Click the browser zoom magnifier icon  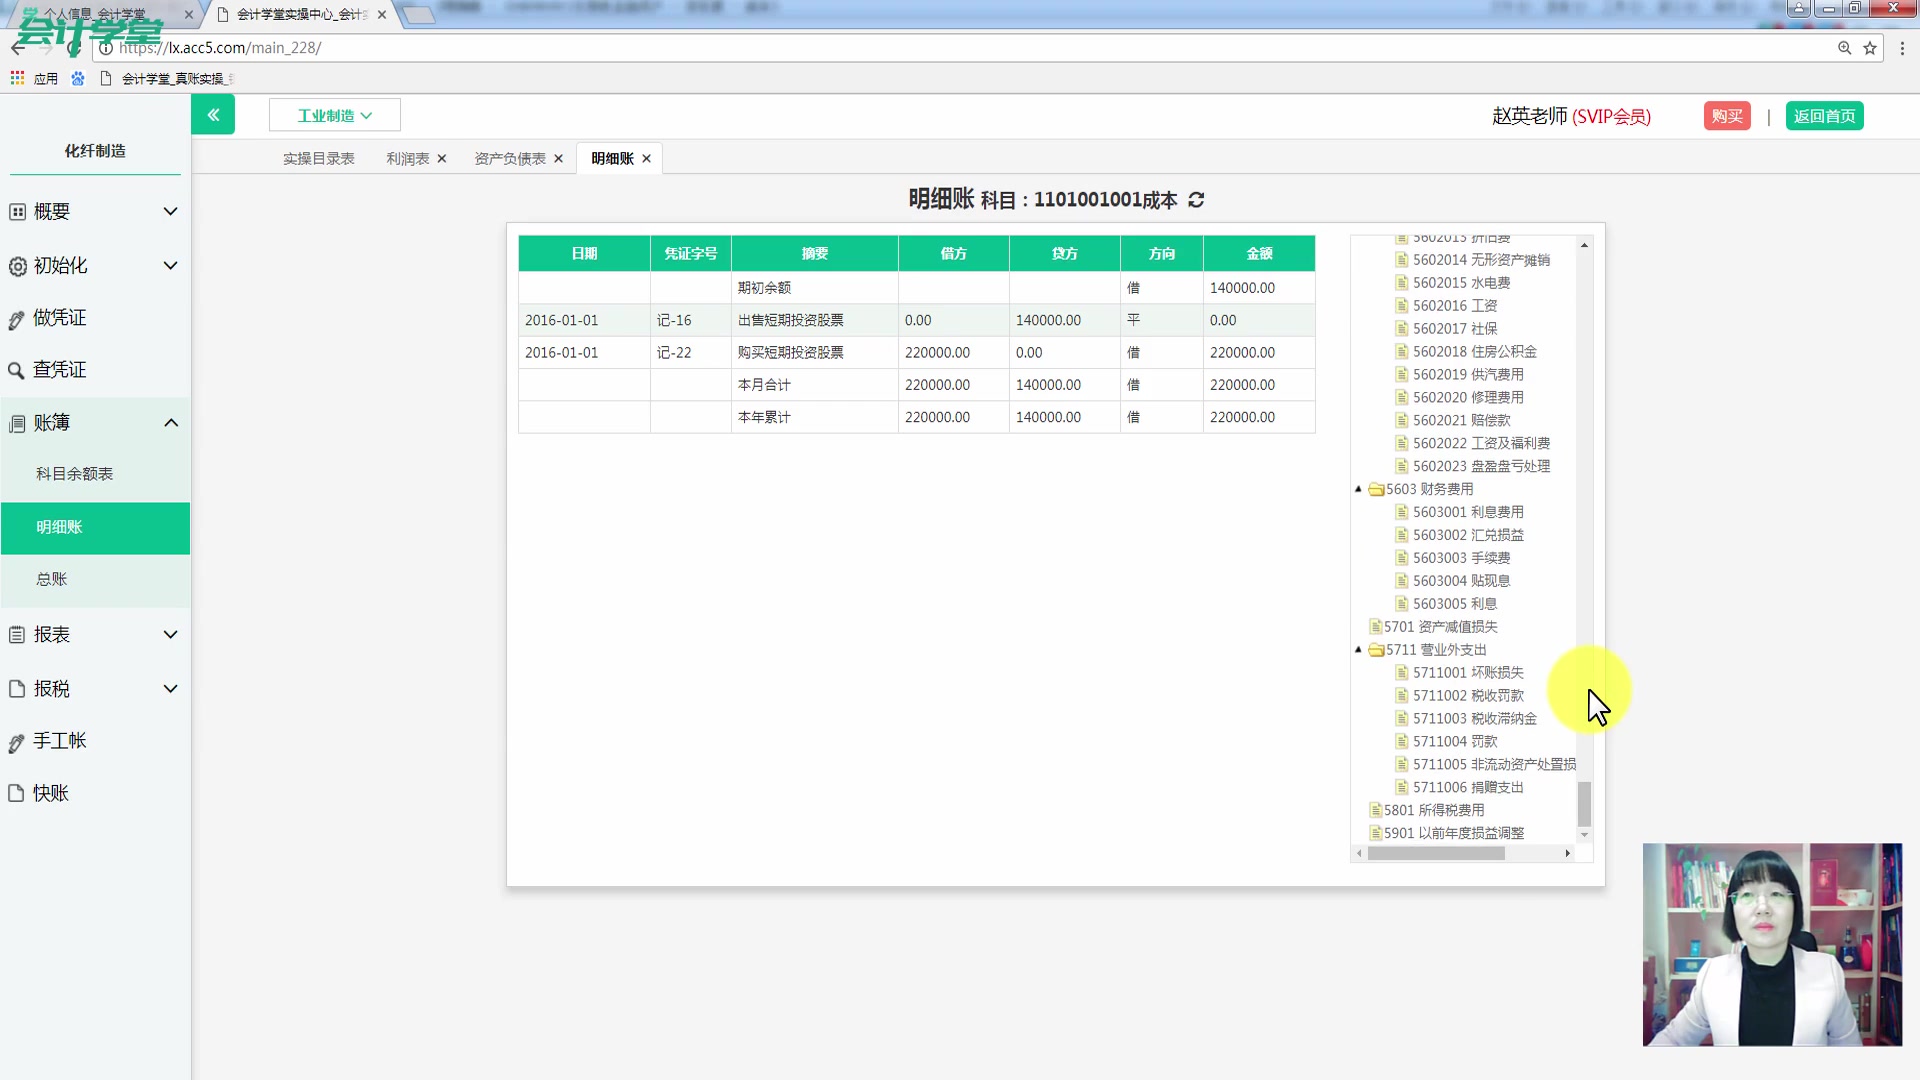[x=1844, y=48]
